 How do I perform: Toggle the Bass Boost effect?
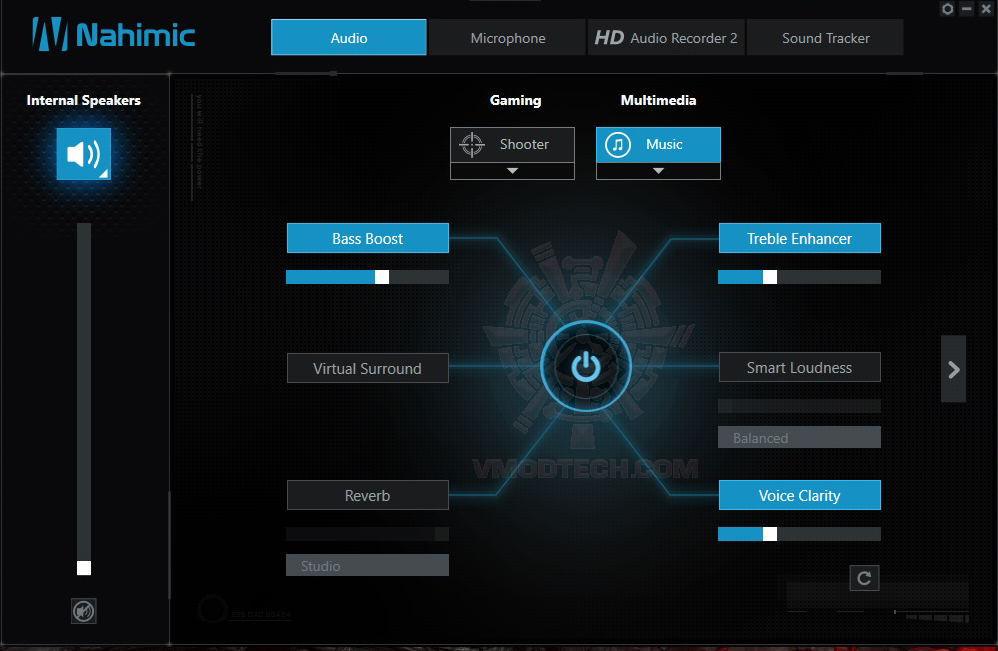(368, 238)
